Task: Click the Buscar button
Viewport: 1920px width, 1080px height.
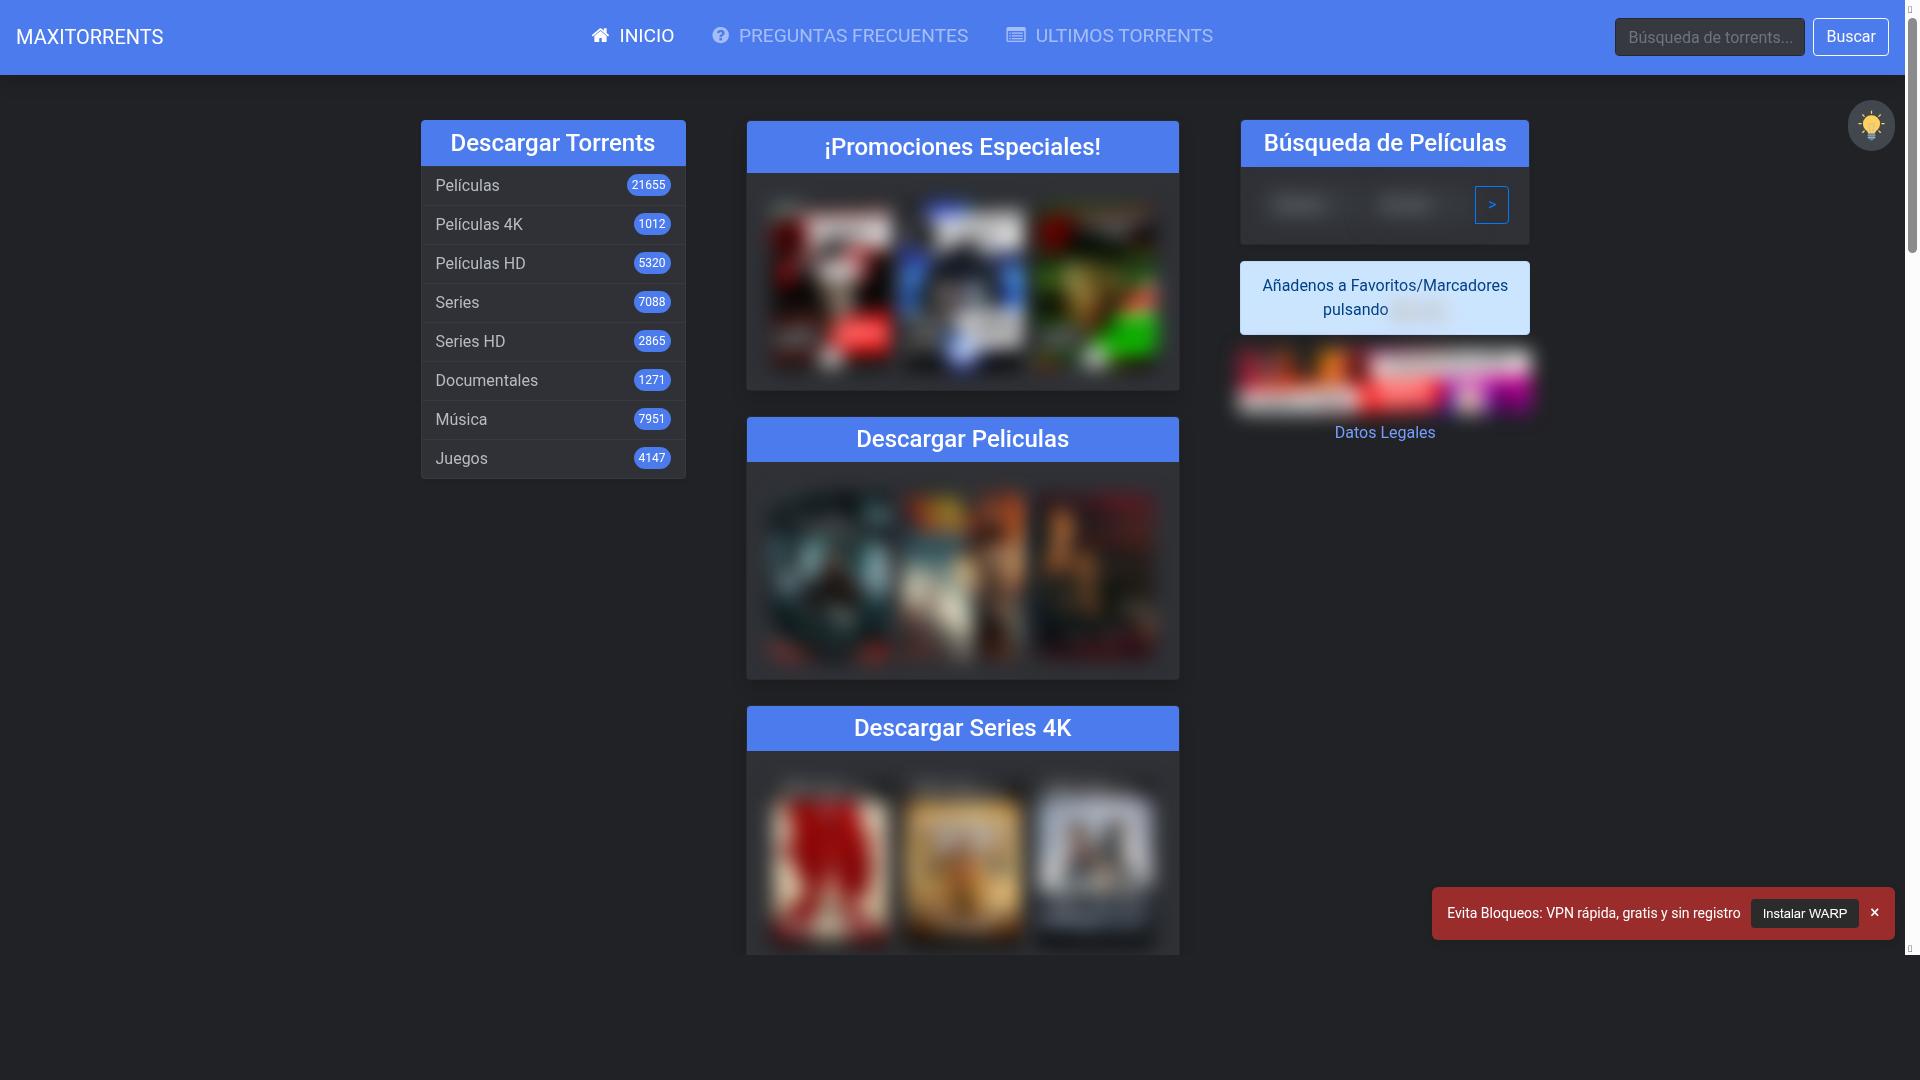Action: [1850, 37]
